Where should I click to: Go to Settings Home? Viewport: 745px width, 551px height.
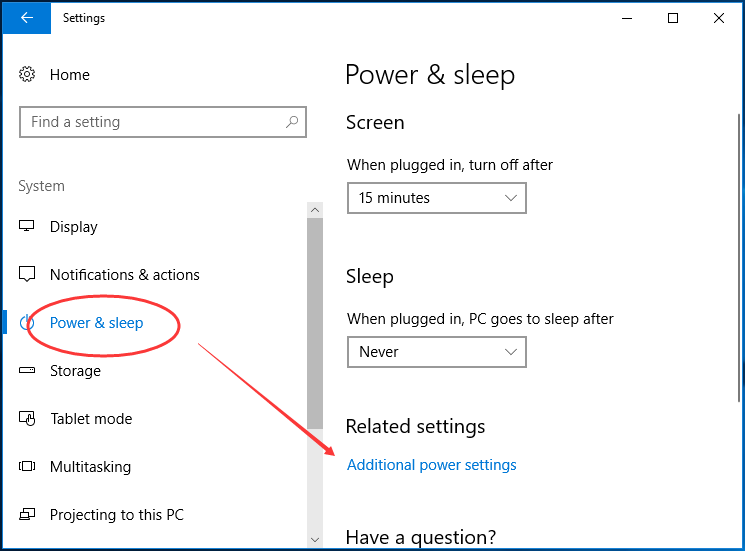(x=69, y=75)
